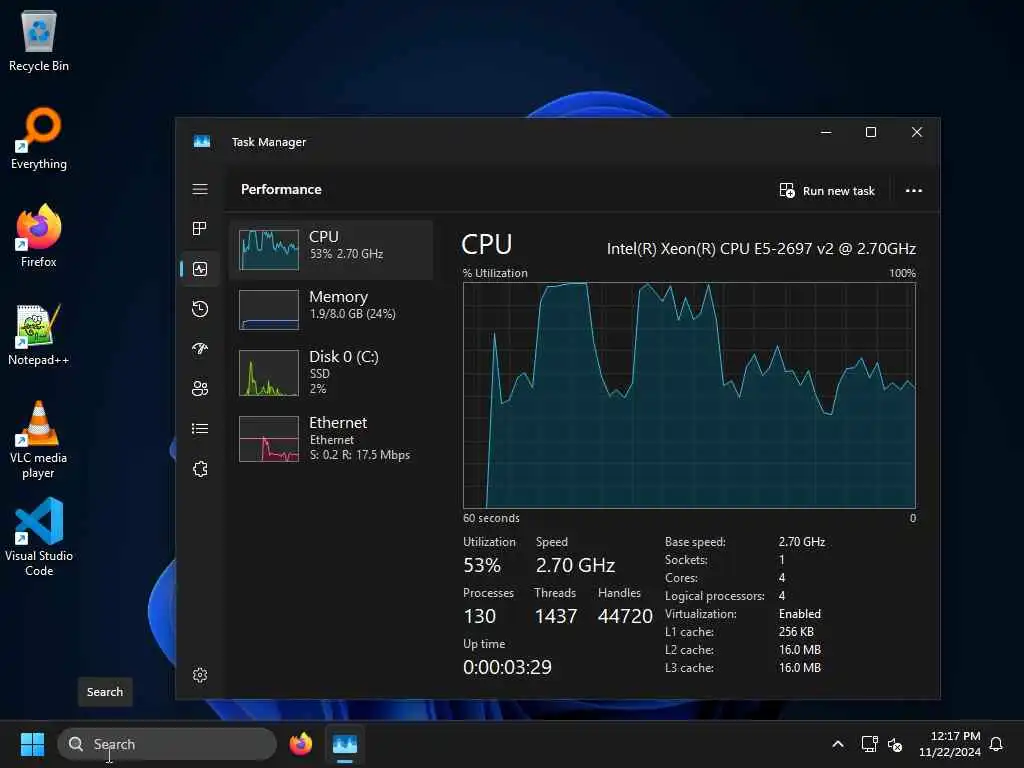Click the Base speed label

click(x=695, y=542)
